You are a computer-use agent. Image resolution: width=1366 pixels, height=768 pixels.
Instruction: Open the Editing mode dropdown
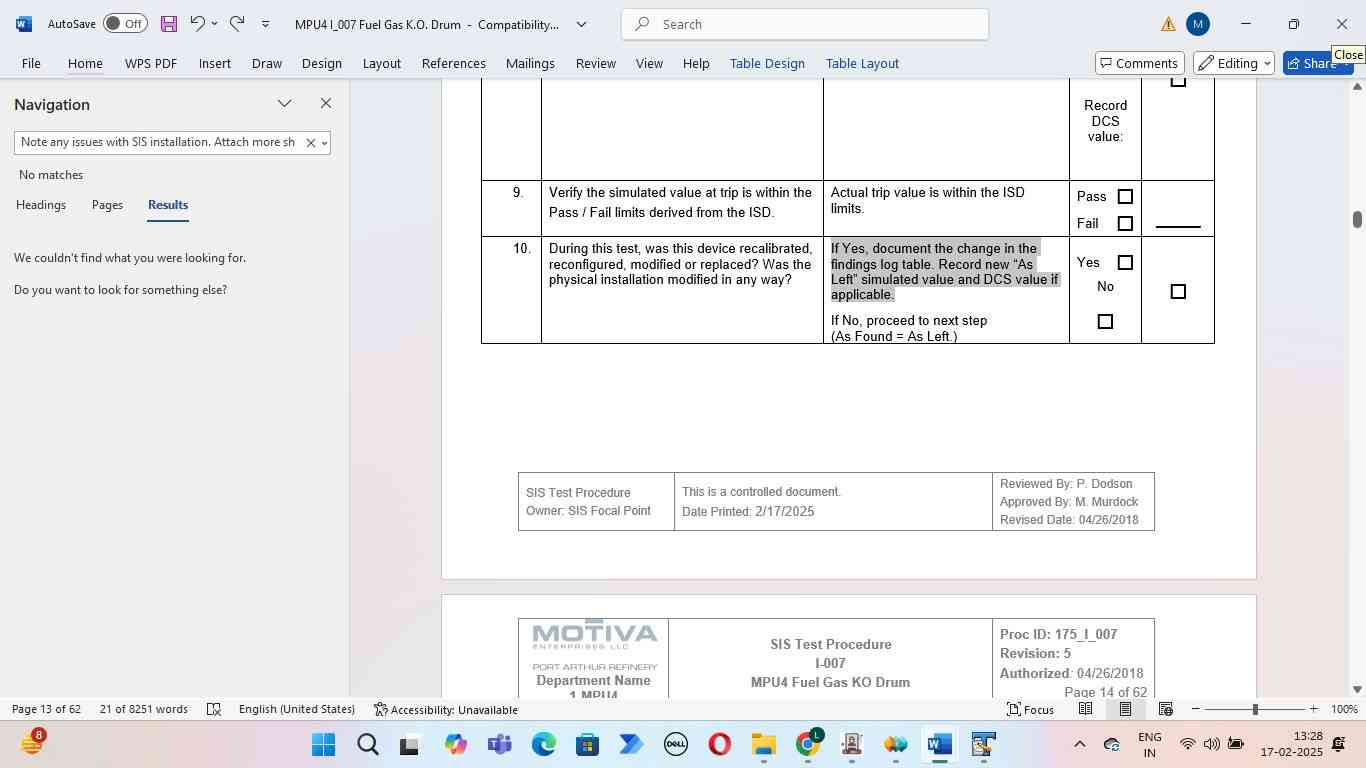point(1234,63)
